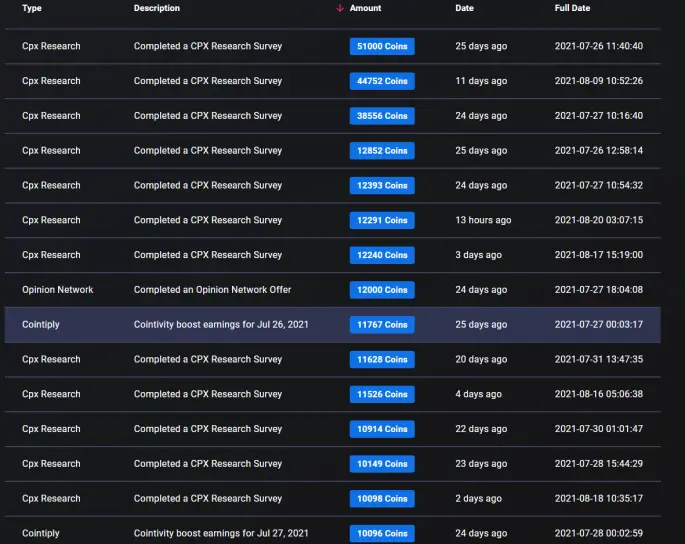
Task: Click full date 2021-07-28 15:44:29
Action: (x=599, y=464)
